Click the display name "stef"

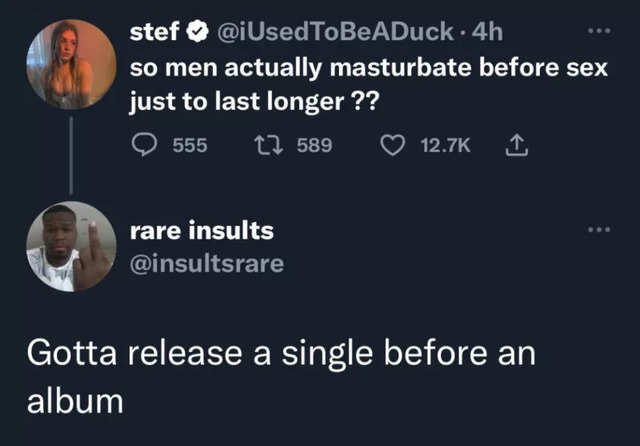155,34
